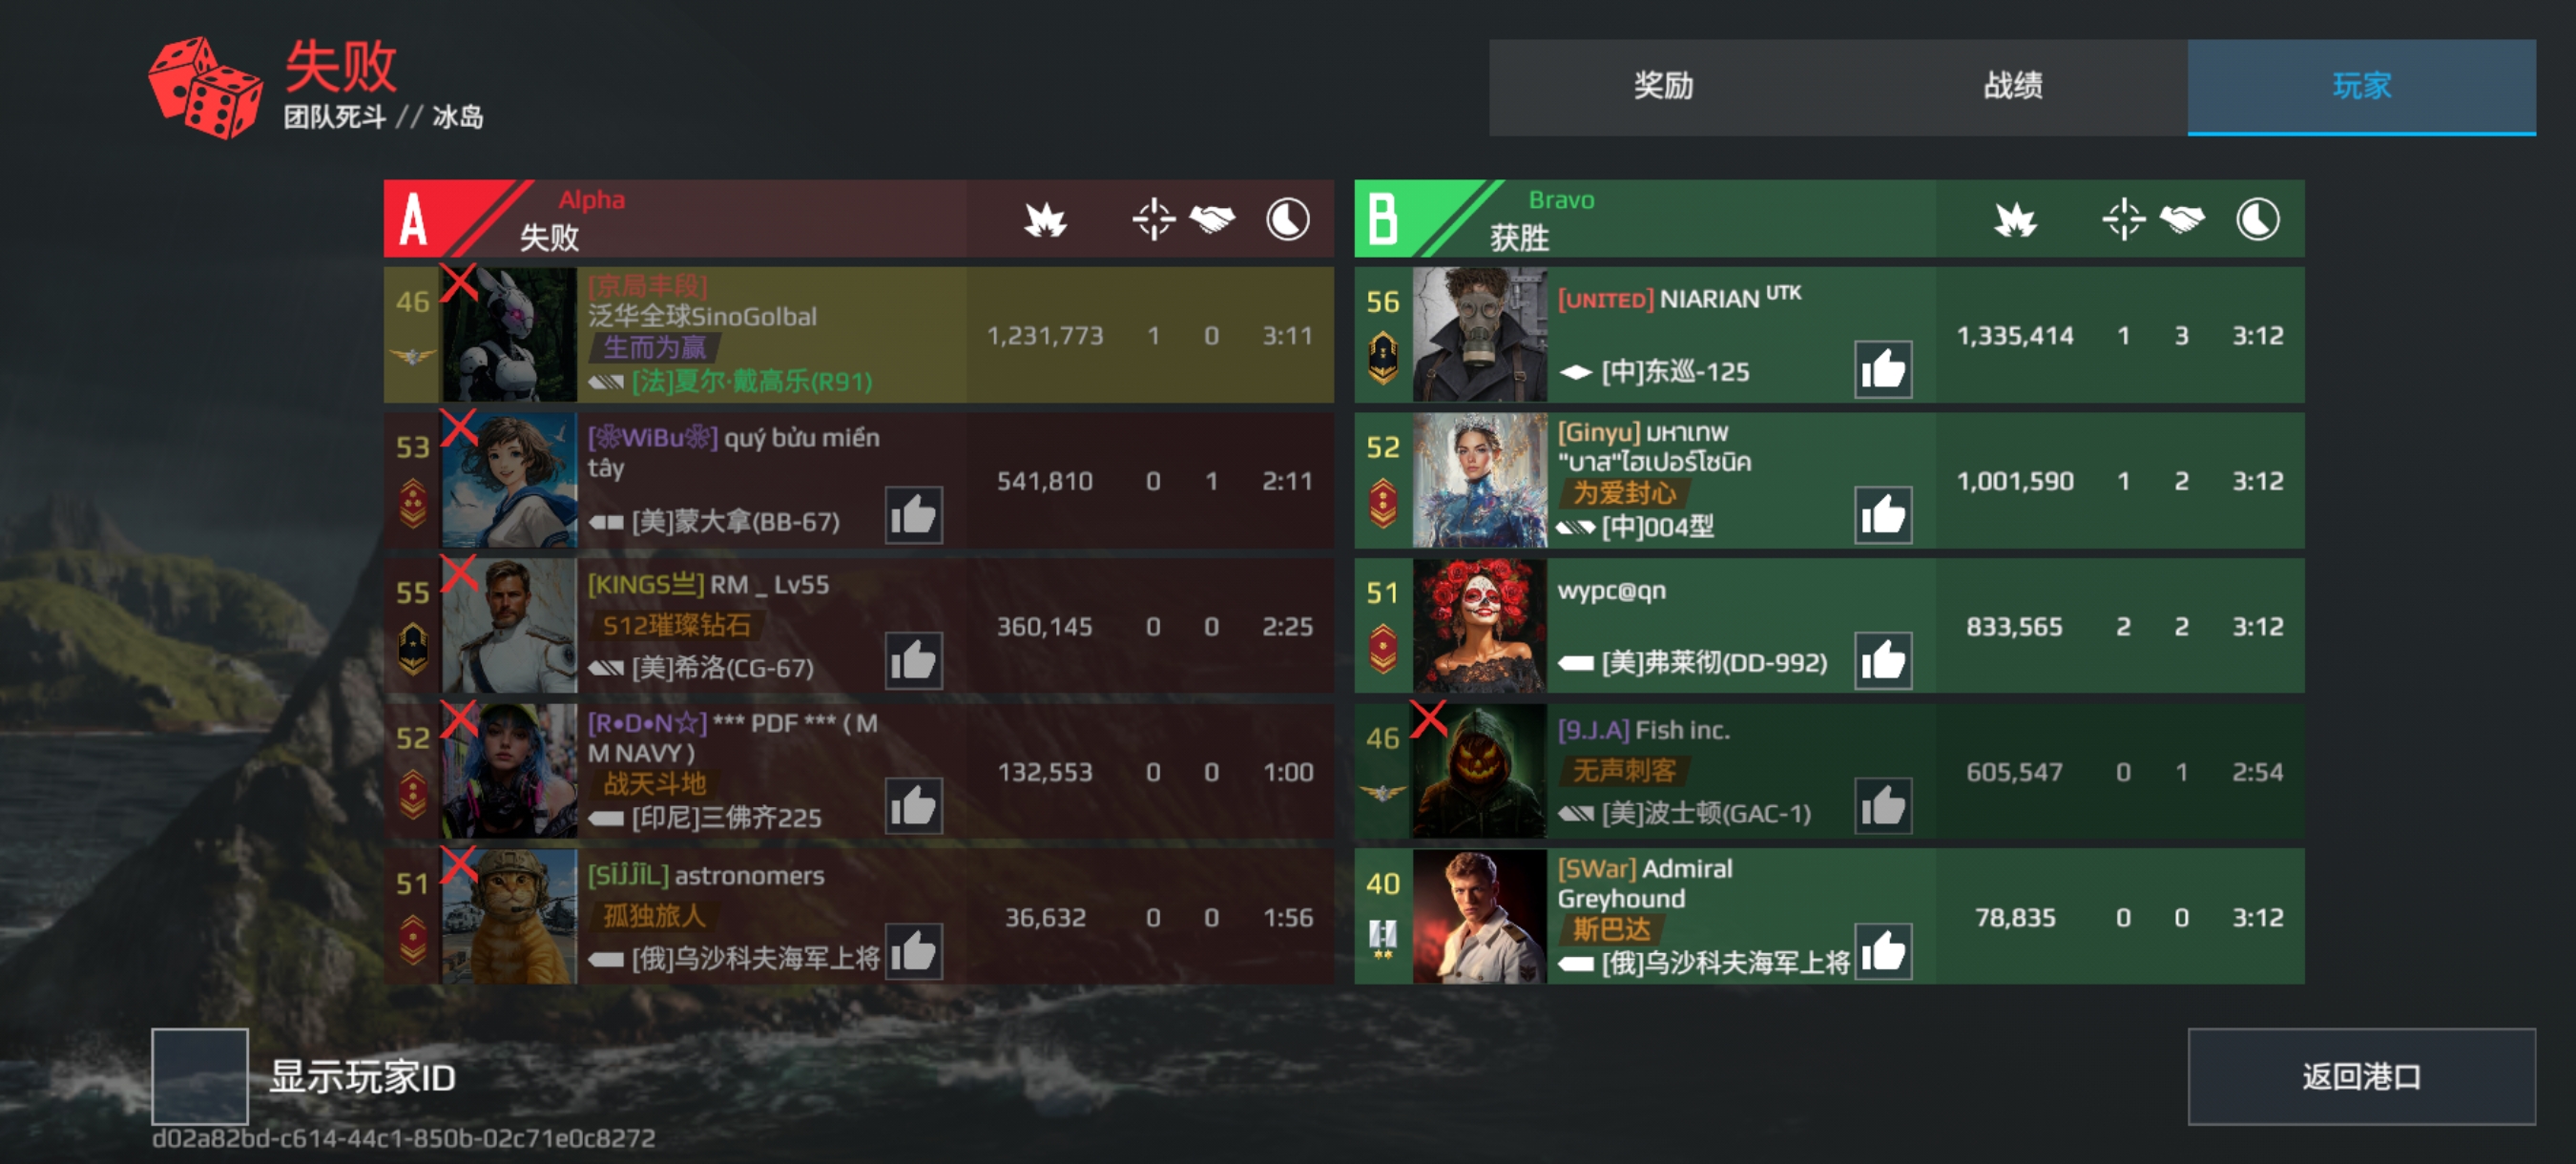Like the PDF M NAVY player
The image size is (2576, 1164).
913,806
